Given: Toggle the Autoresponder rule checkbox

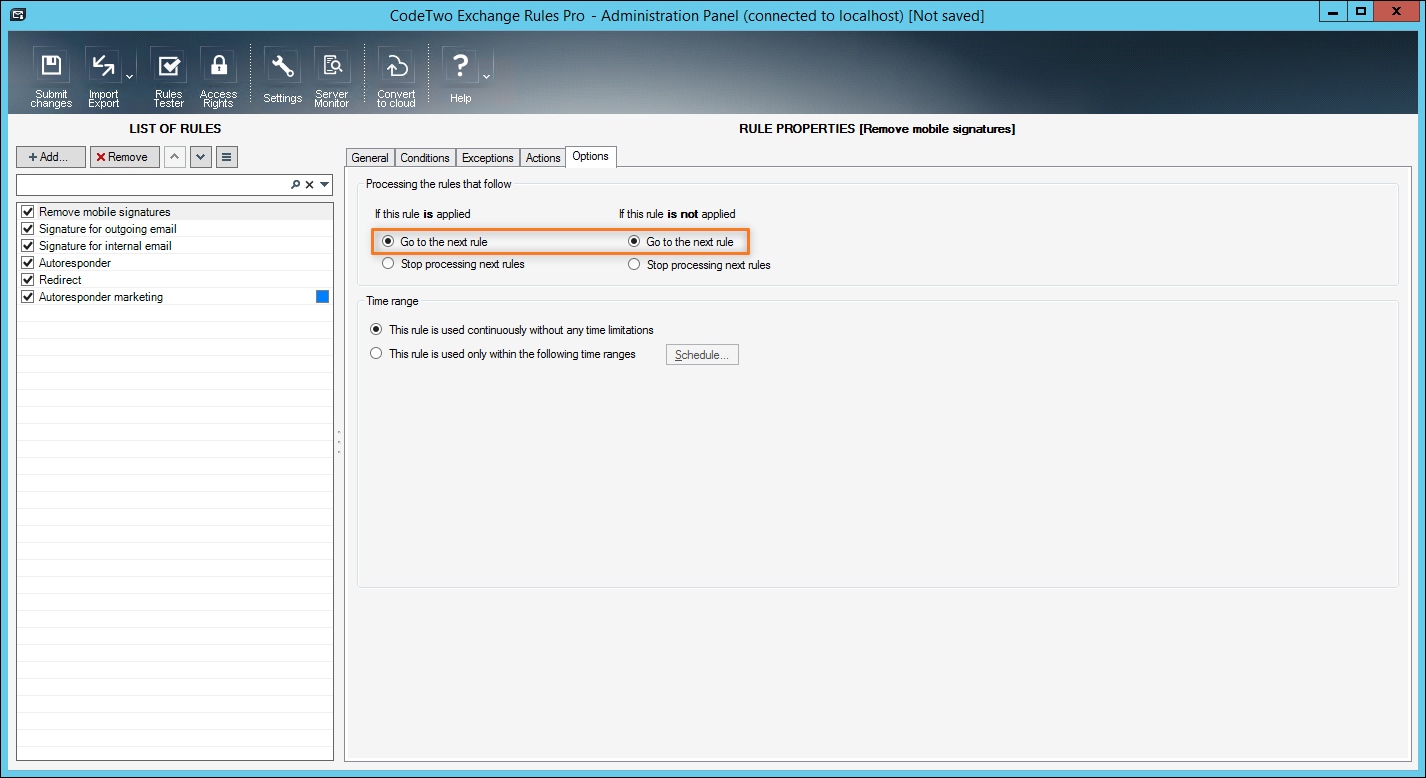Looking at the screenshot, I should click(x=28, y=263).
